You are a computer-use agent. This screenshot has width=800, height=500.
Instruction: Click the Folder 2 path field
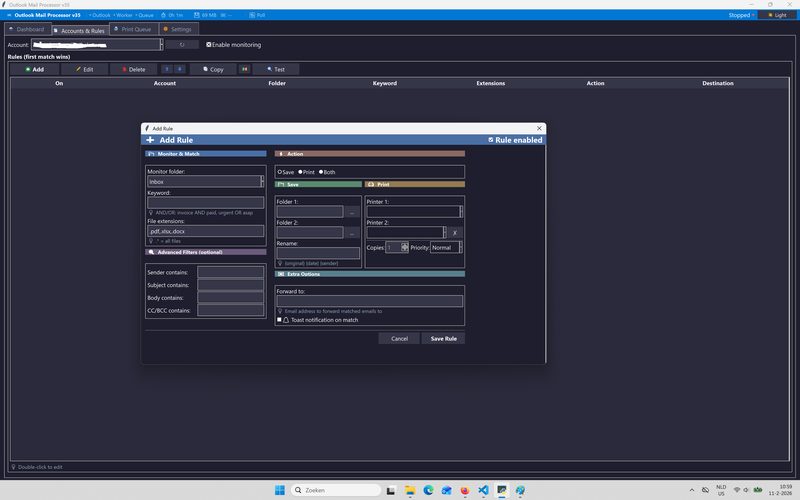[310, 233]
